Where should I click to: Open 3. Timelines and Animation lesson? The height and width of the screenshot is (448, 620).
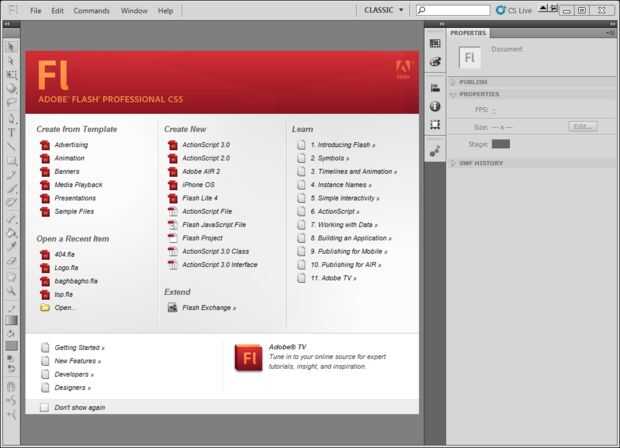click(x=354, y=171)
